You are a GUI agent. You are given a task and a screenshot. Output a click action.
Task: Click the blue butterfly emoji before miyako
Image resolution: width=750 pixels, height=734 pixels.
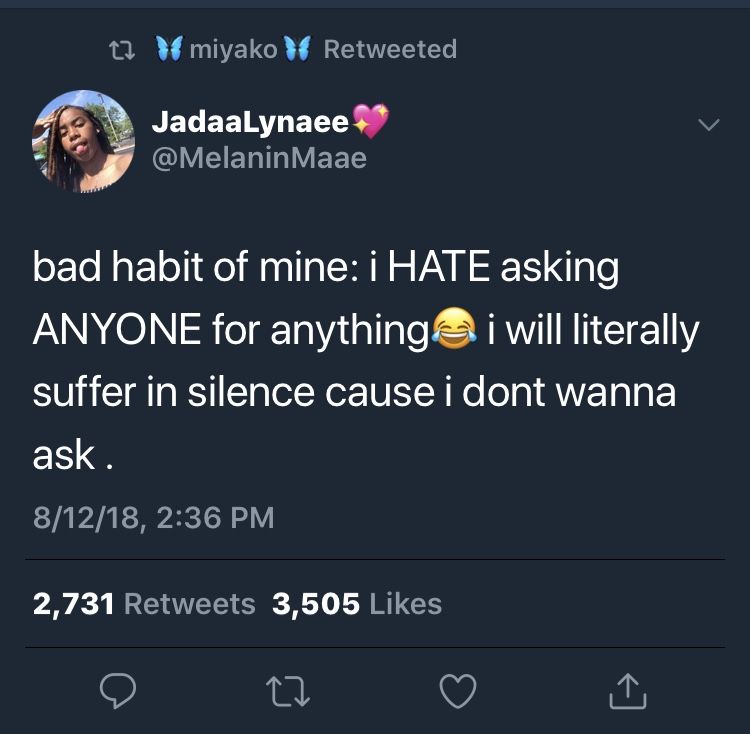tap(170, 48)
